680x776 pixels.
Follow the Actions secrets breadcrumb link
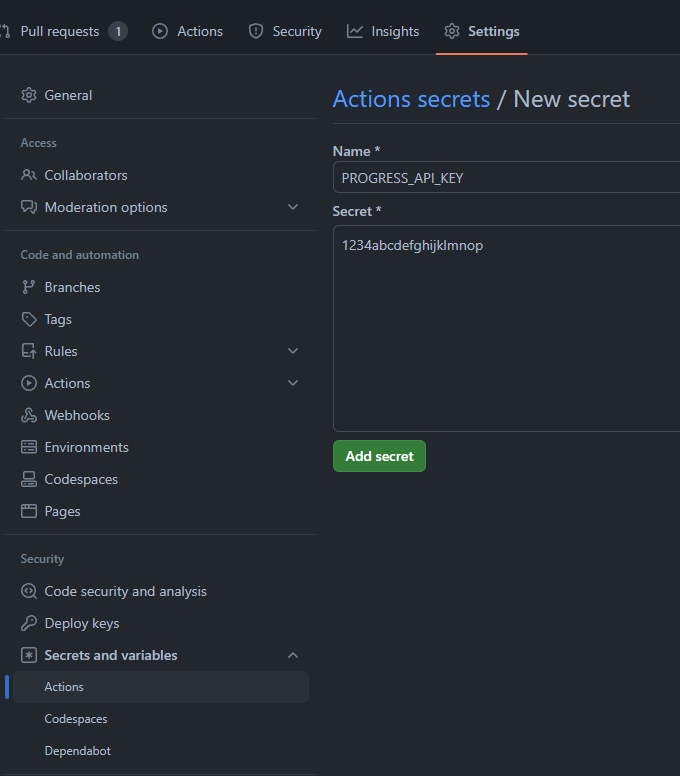tap(411, 99)
